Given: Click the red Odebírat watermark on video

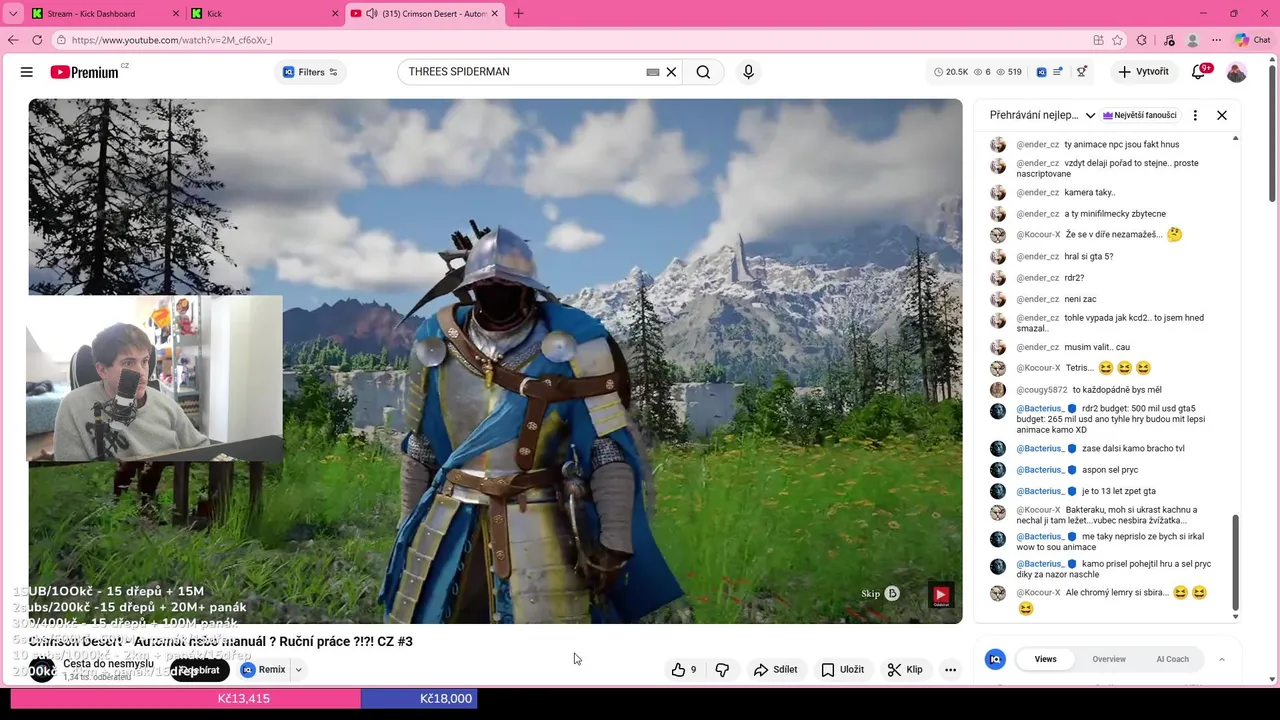Looking at the screenshot, I should [x=941, y=595].
